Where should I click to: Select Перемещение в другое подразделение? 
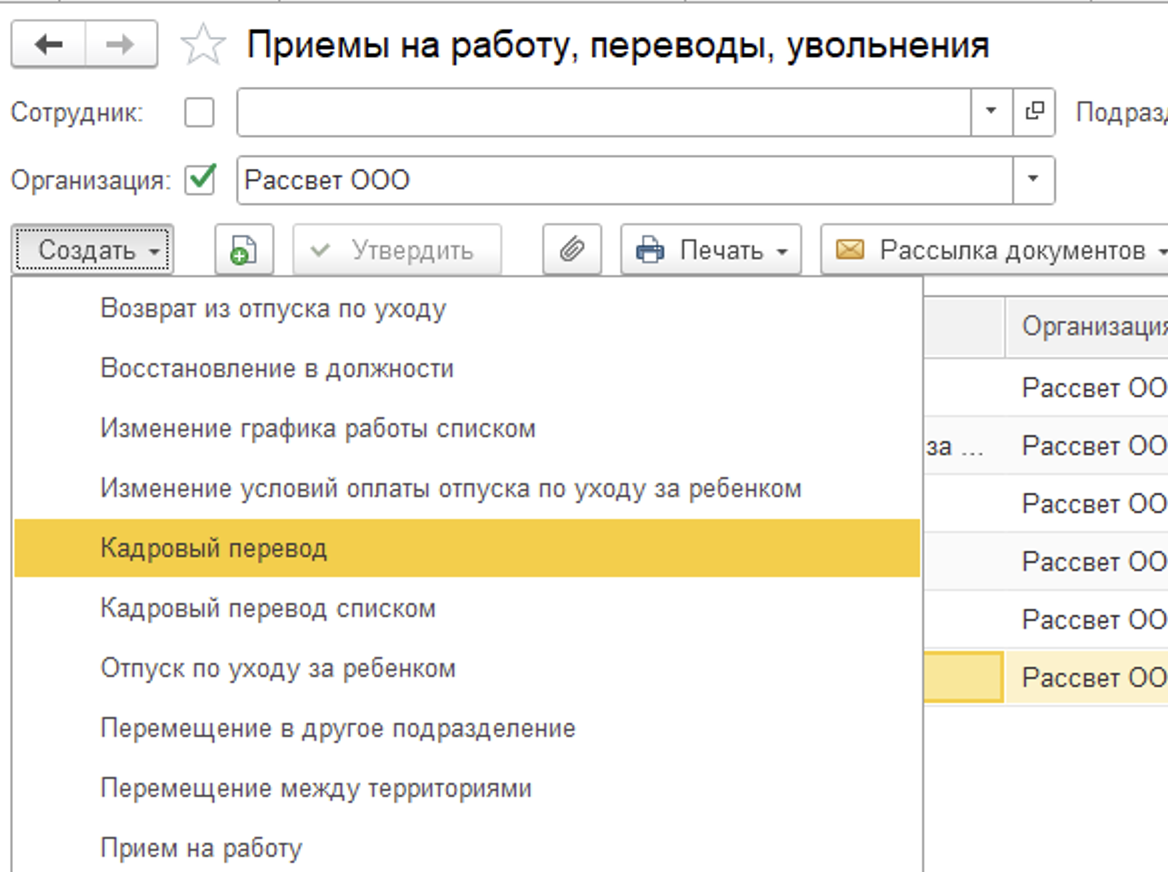(468, 728)
